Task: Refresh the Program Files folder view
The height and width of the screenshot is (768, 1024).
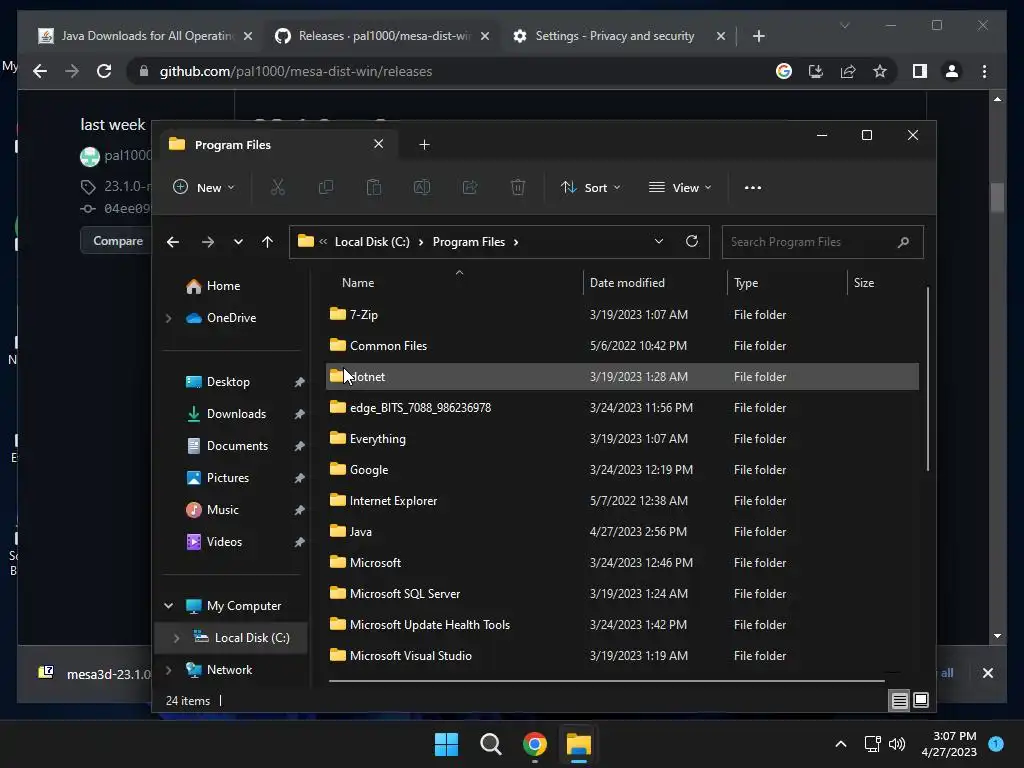Action: tap(692, 242)
